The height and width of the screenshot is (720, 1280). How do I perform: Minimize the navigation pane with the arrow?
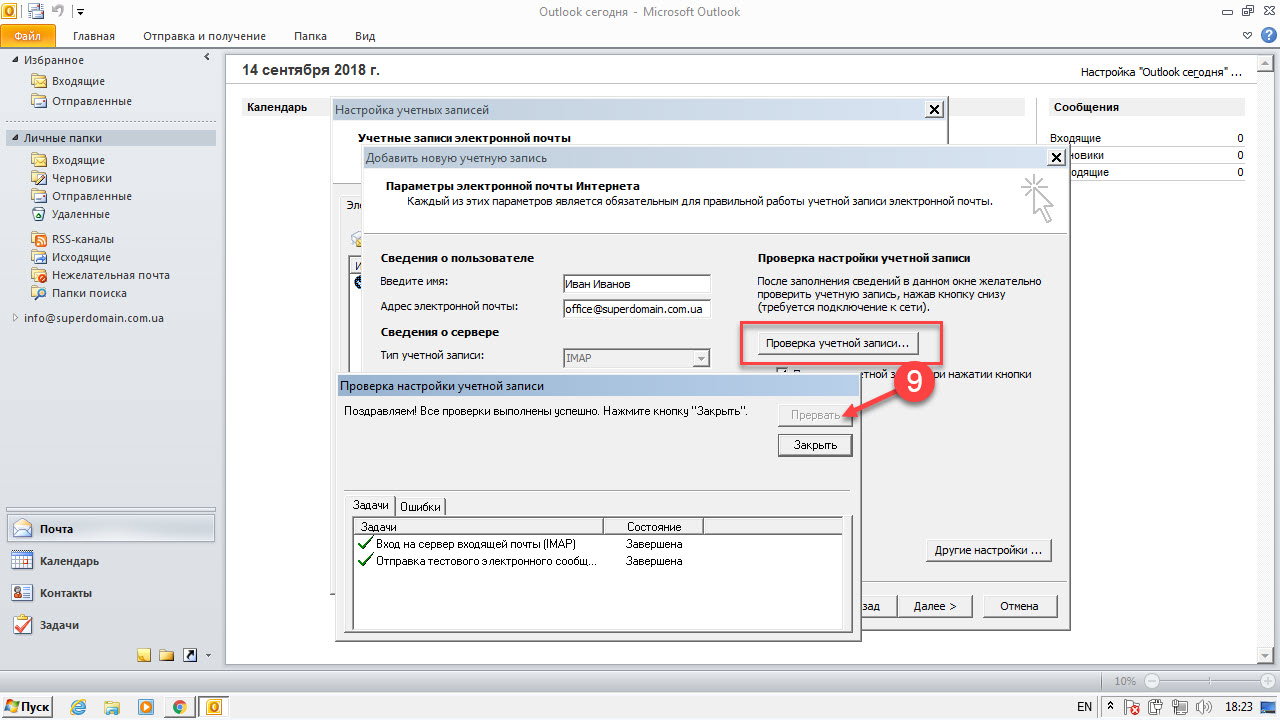[206, 58]
